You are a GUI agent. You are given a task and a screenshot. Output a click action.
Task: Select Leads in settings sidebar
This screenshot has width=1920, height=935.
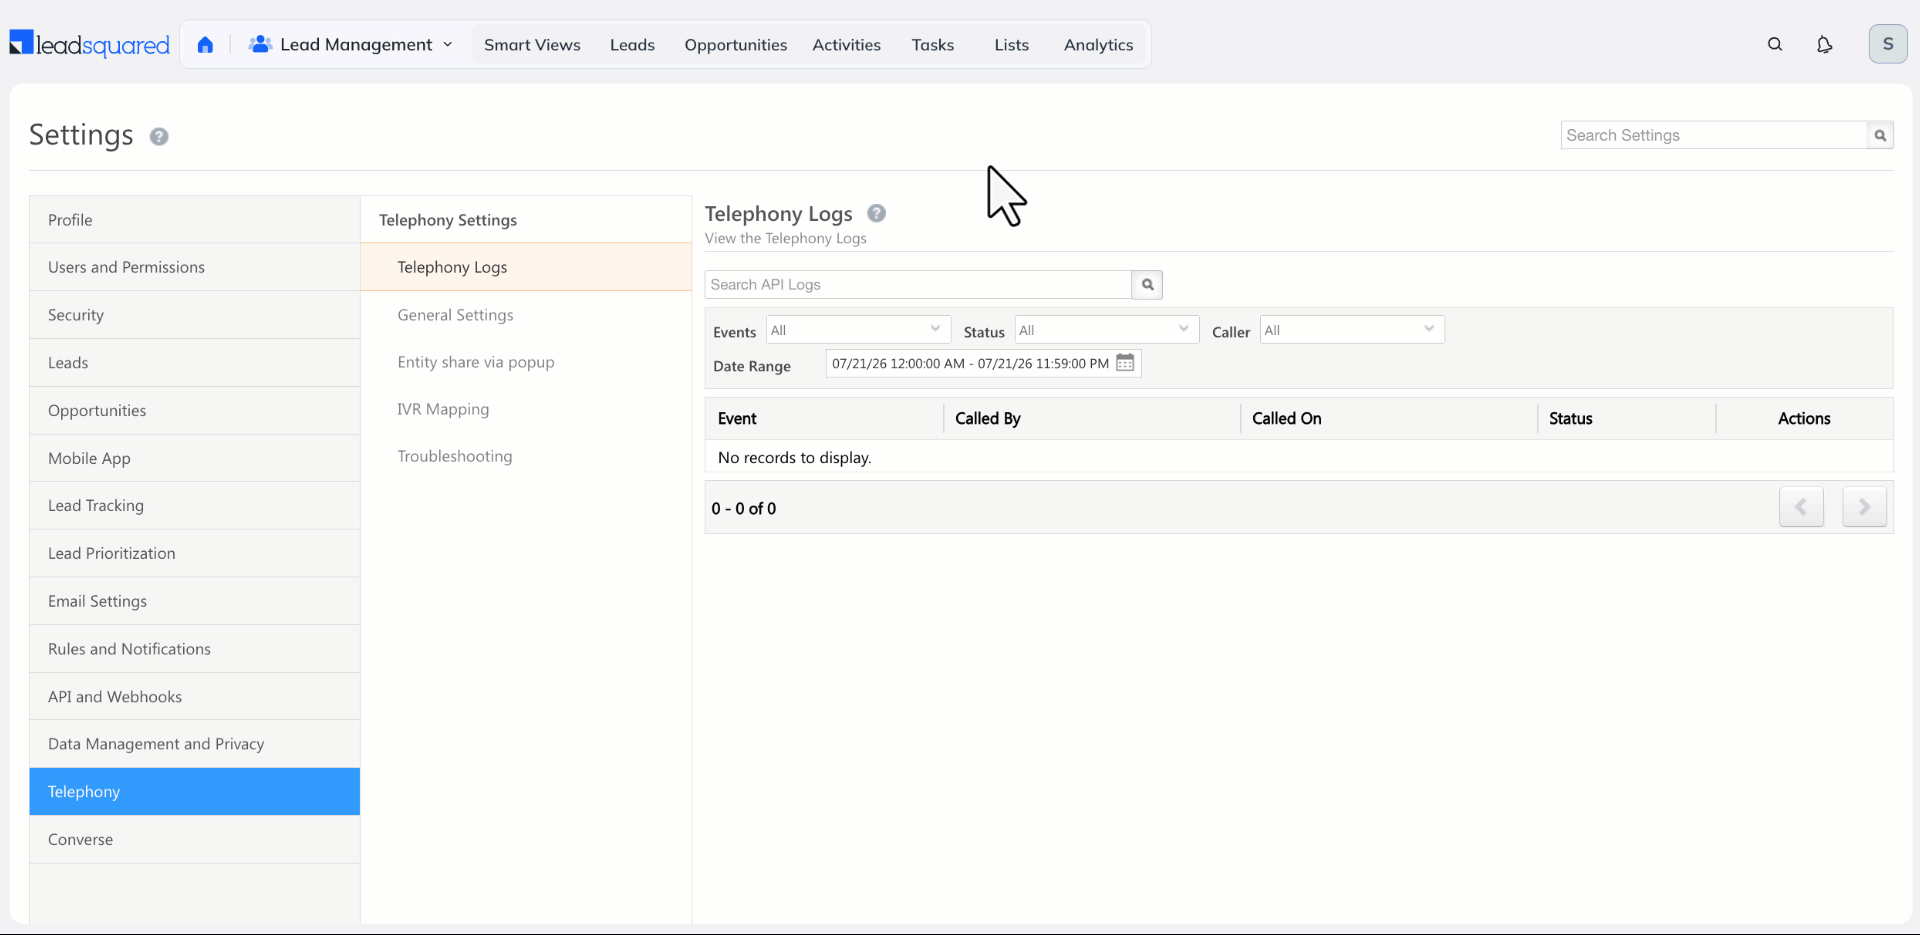pyautogui.click(x=194, y=363)
